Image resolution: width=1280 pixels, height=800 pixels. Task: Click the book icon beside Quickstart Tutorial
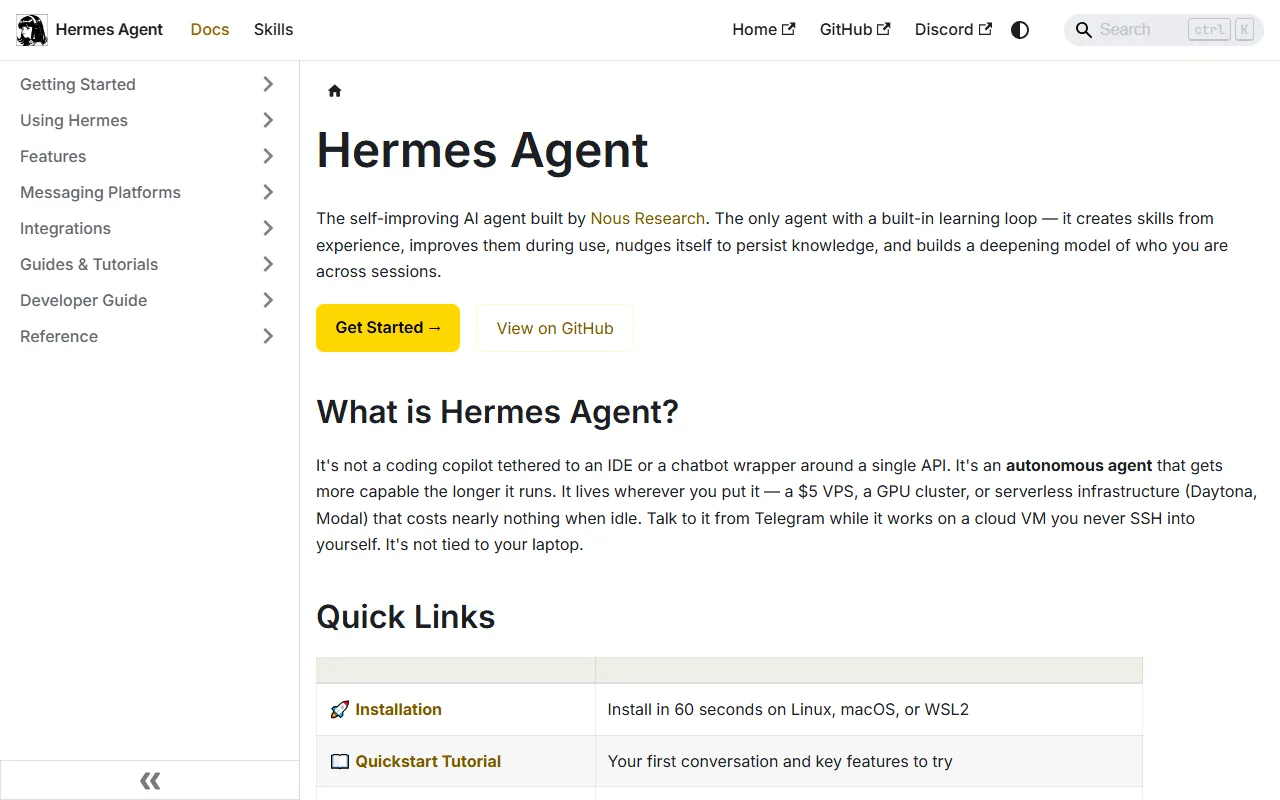coord(340,762)
